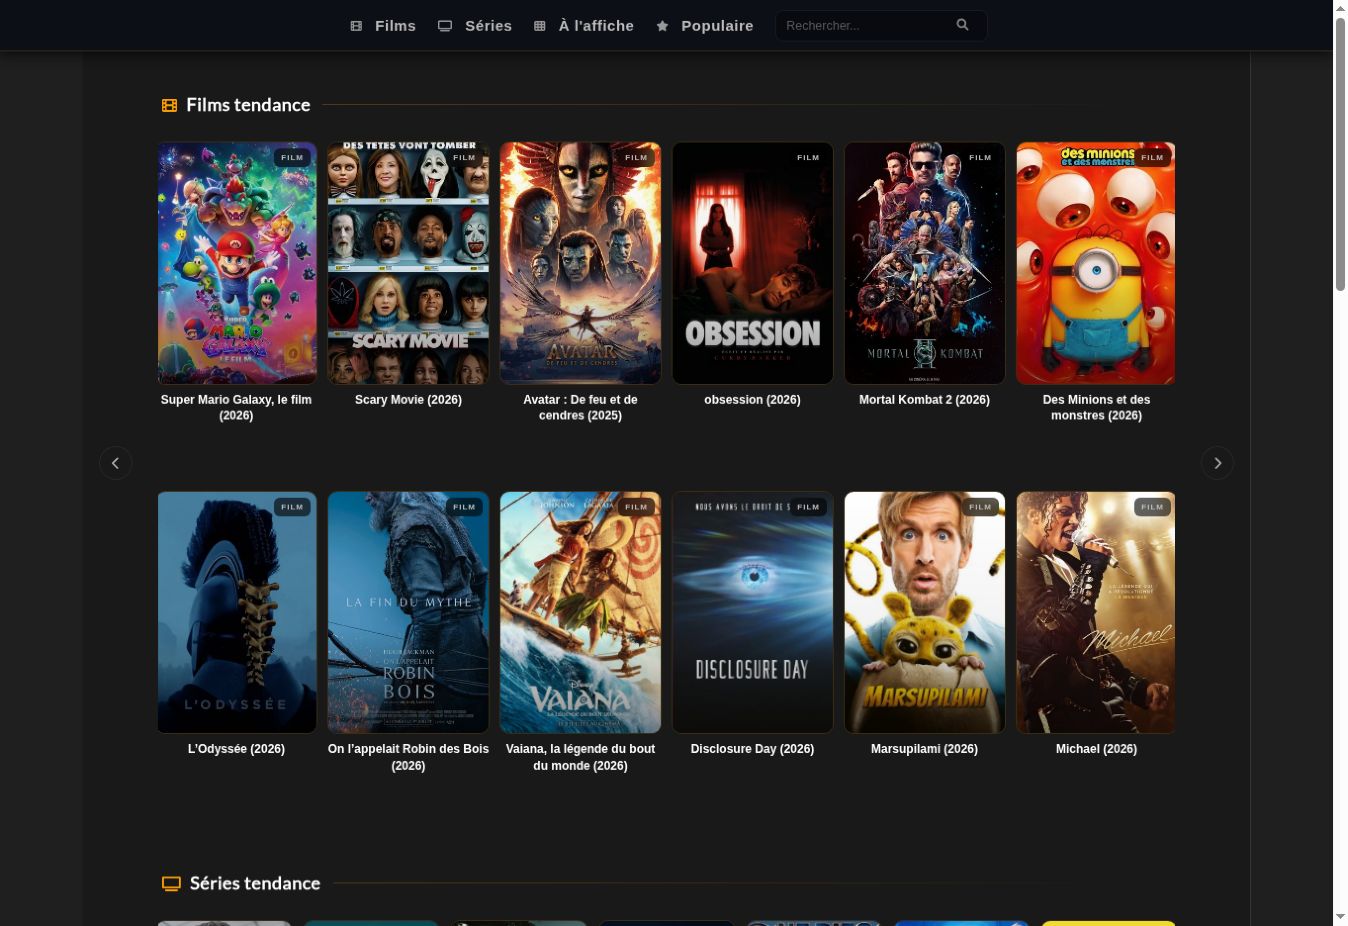This screenshot has height=926, width=1348.
Task: Show previous films with the left carousel arrow
Action: 115,463
